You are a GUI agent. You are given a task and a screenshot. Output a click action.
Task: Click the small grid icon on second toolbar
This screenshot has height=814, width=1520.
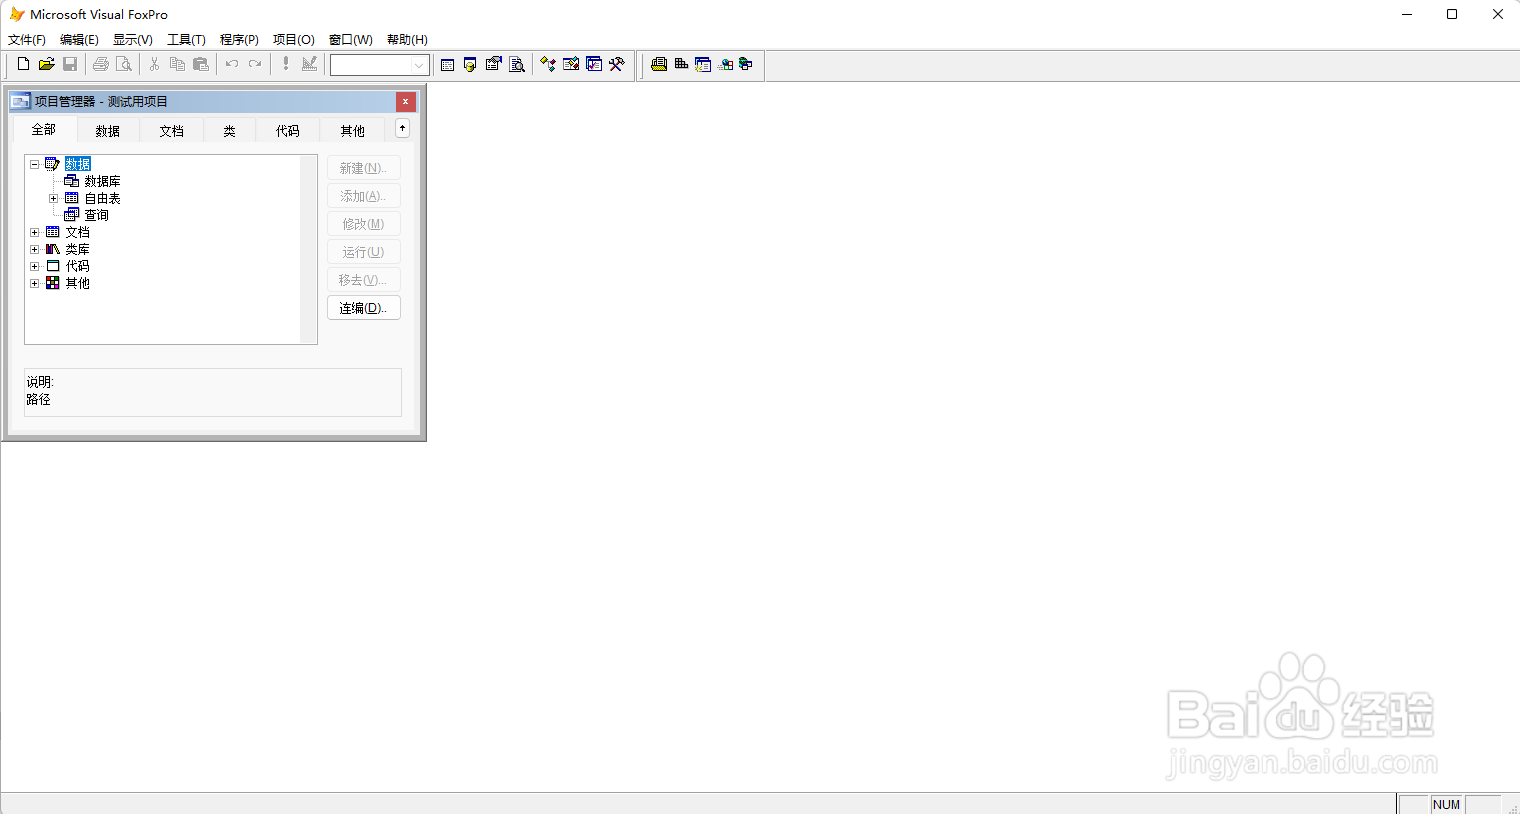coord(681,64)
